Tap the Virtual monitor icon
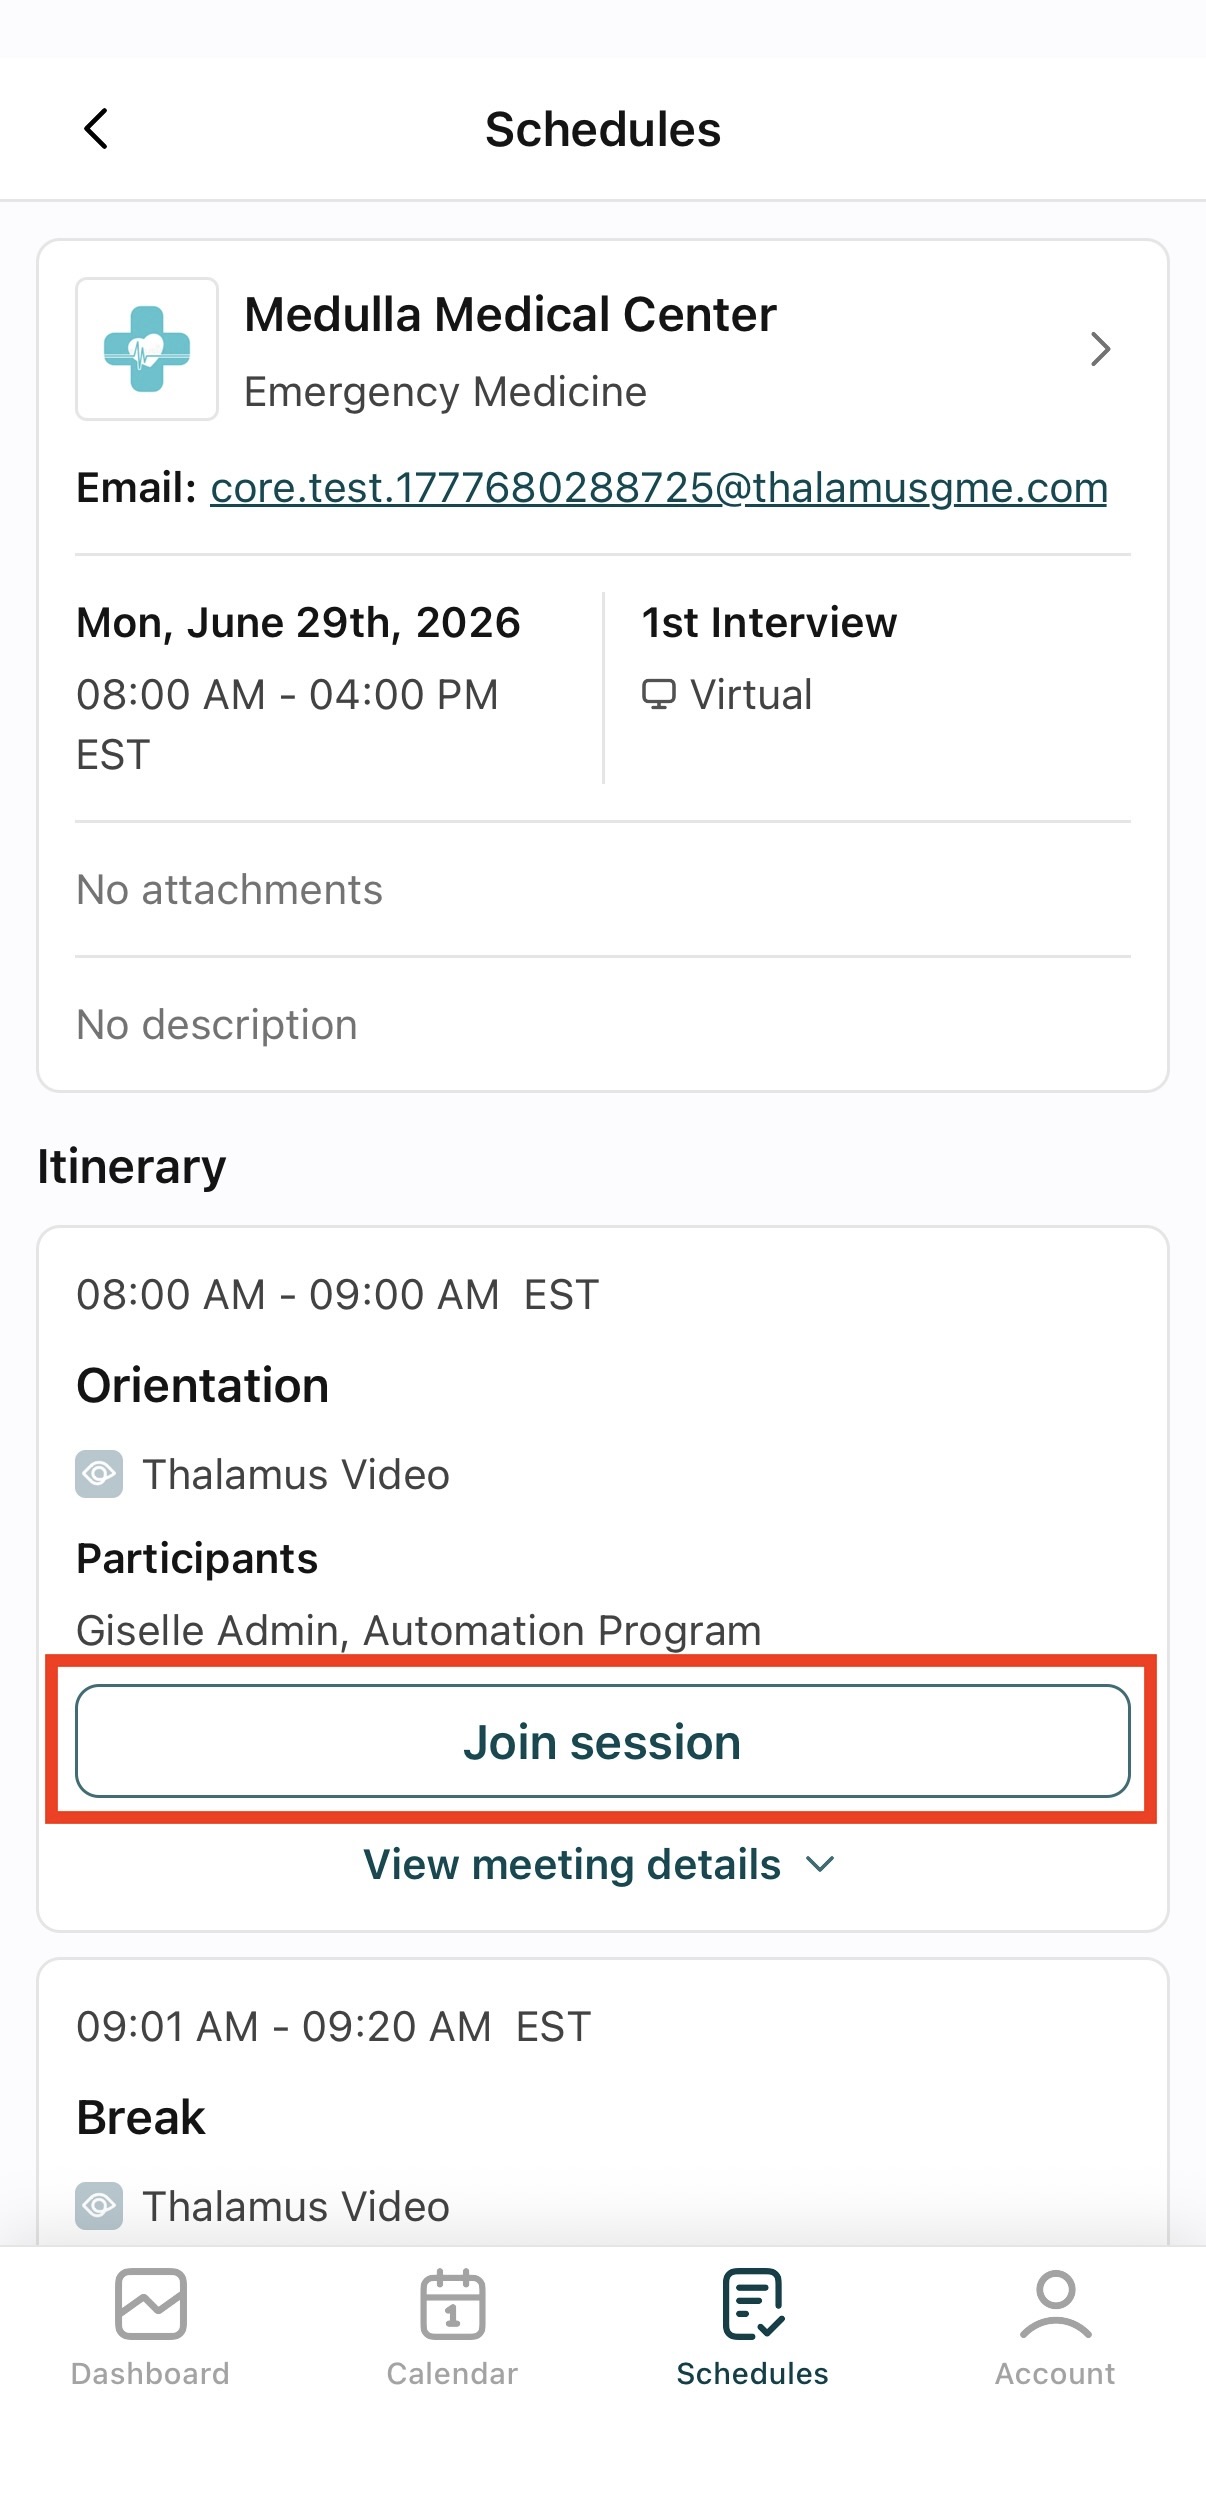Screen dimensions: 1206x2494 click(x=658, y=694)
